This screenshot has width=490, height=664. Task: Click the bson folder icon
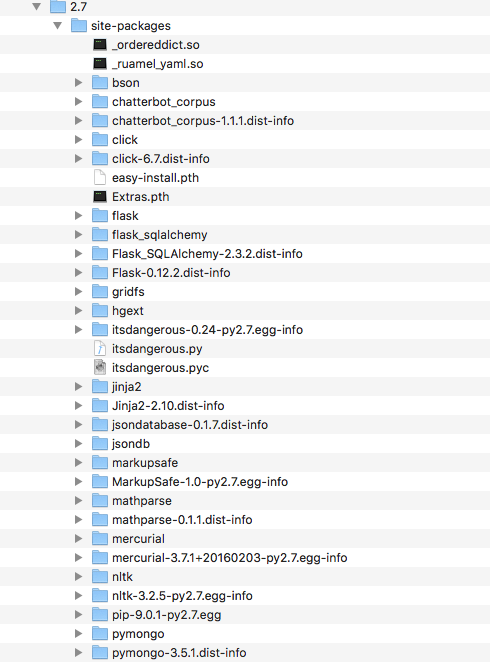point(100,83)
